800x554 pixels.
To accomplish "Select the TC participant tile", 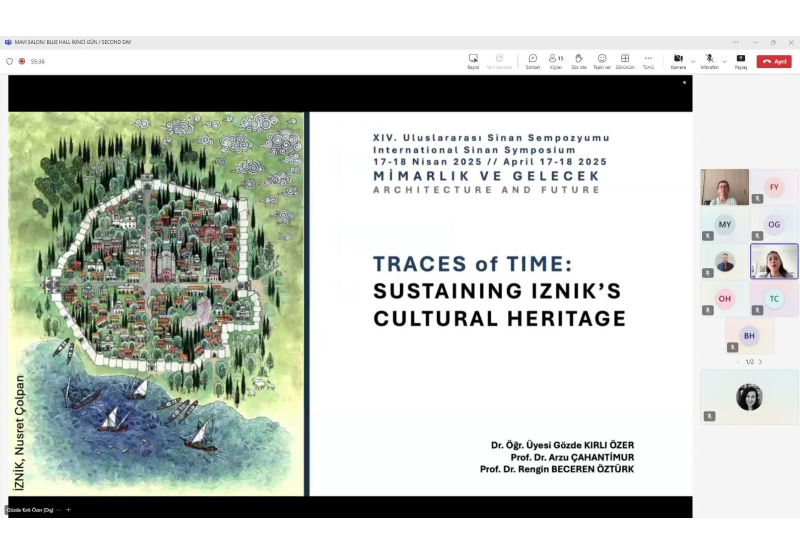I will coord(774,298).
